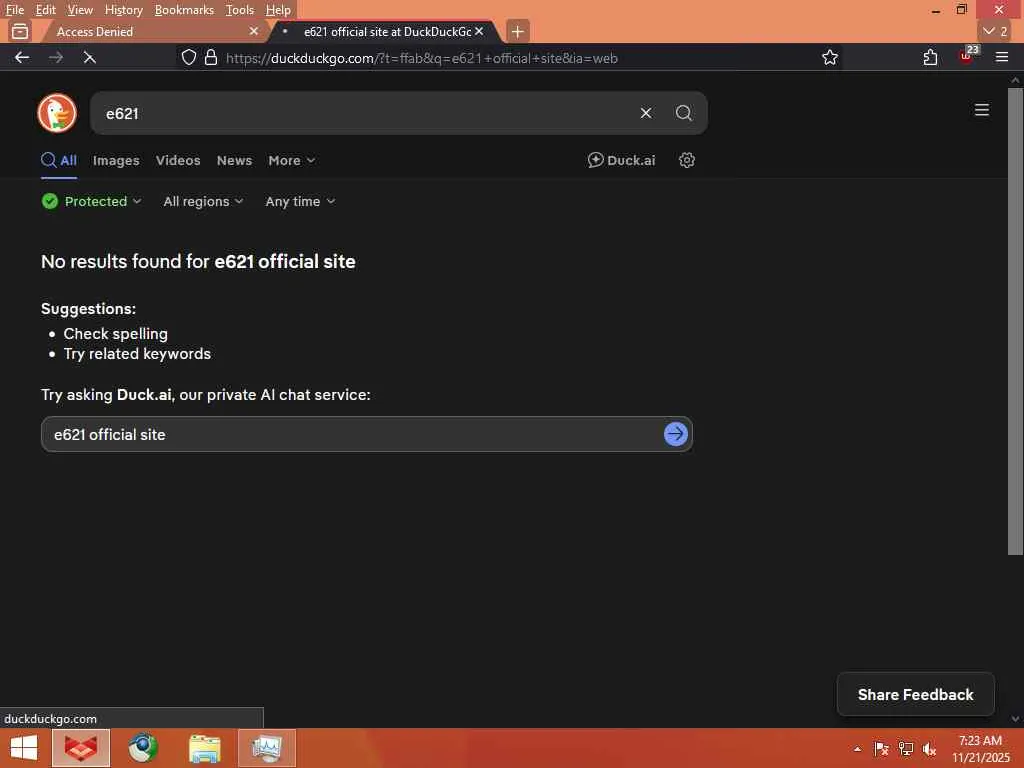Open the Firefox application menu

click(1002, 57)
